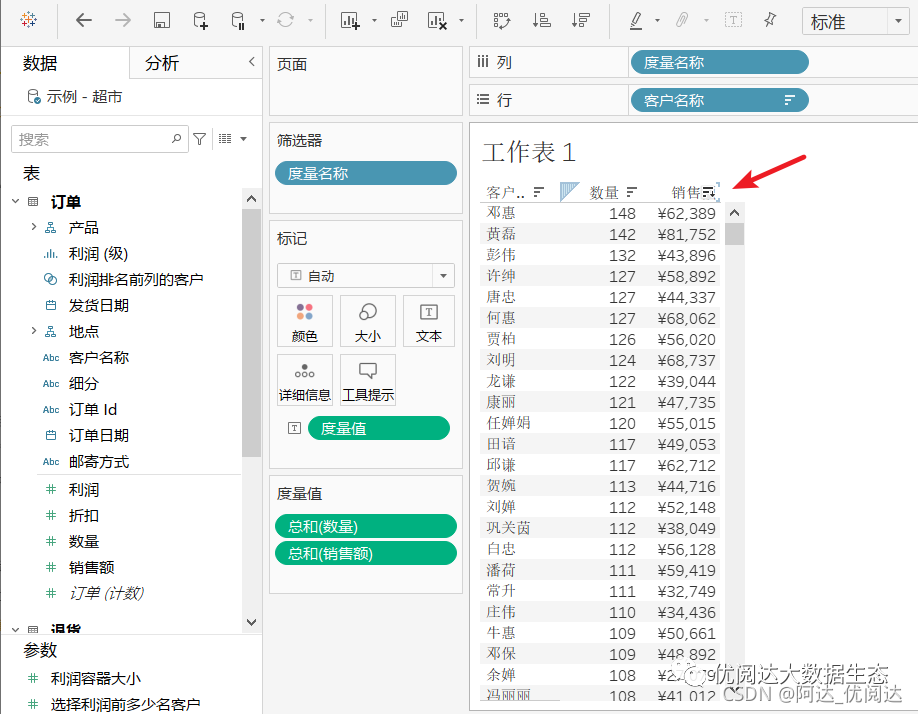Viewport: 918px width, 714px height.
Task: Click the filter funnel icon in data pane
Action: tap(200, 139)
